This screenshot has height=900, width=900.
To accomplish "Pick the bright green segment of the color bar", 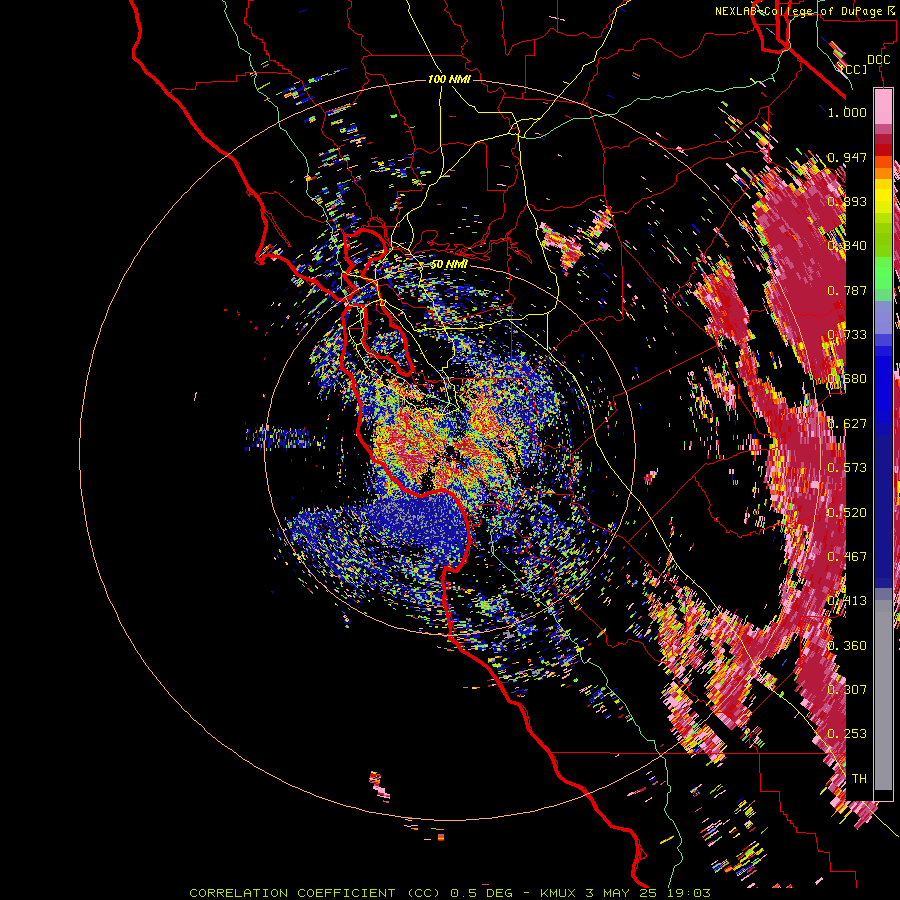I will (x=883, y=273).
